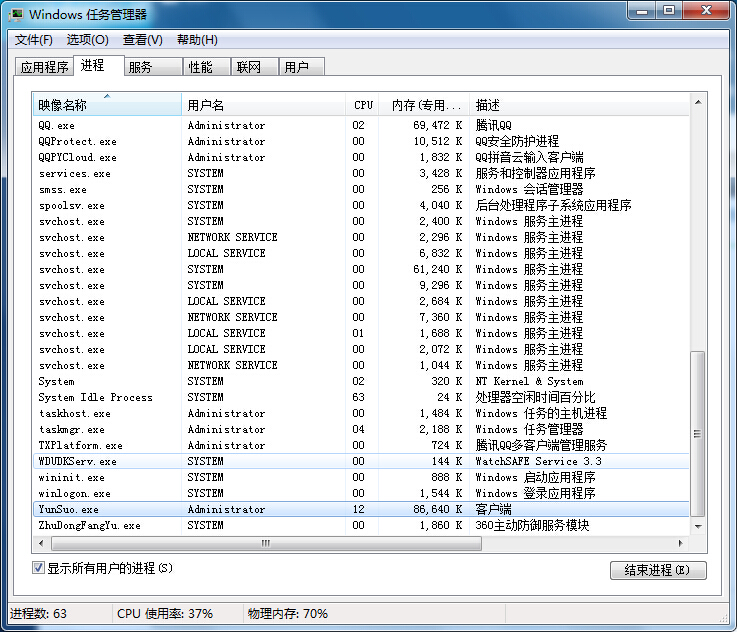Toggle 显示所有用户的进程 checkbox
737x632 pixels.
[39, 568]
